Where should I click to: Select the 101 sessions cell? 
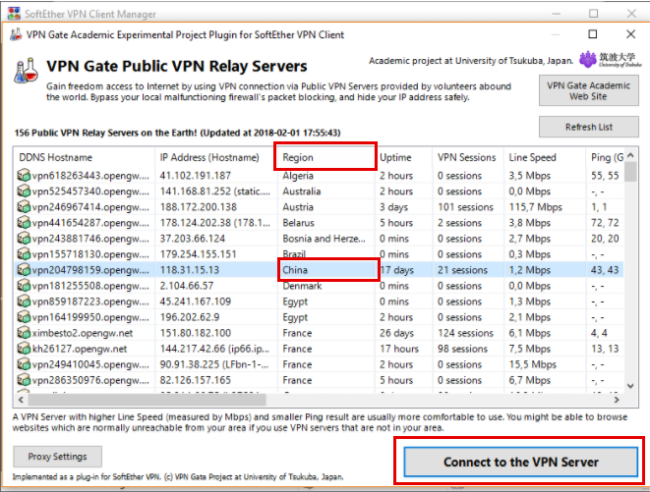point(466,207)
